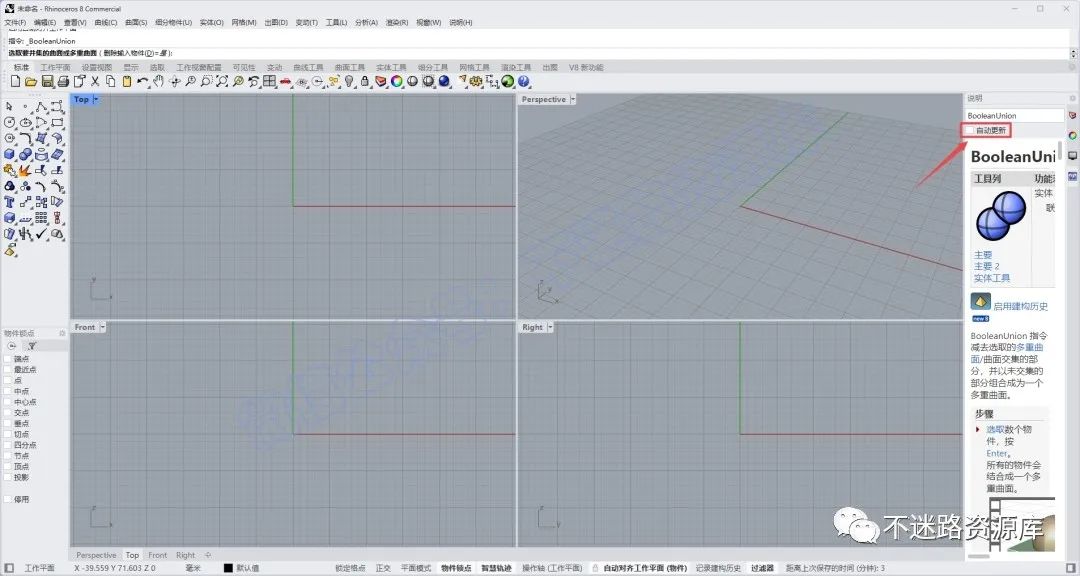Click the four-viewport layout icon
The image size is (1080, 576).
pos(269,81)
